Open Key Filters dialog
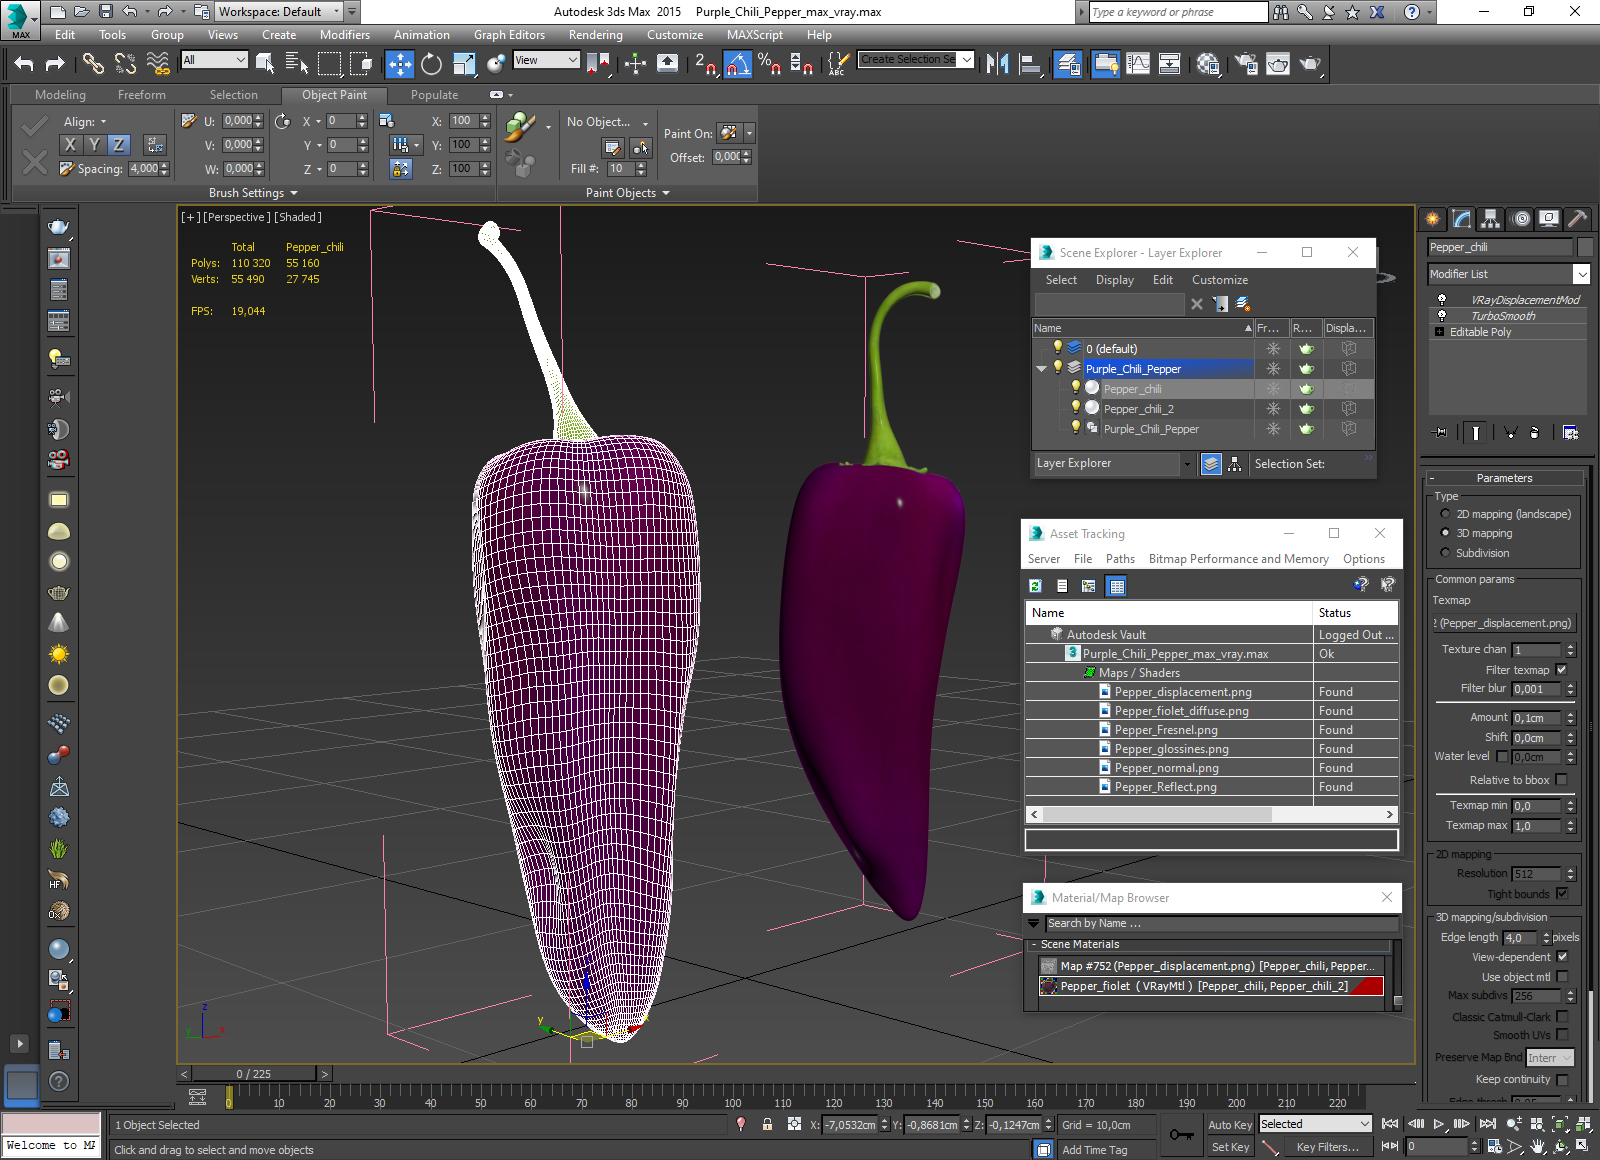The height and width of the screenshot is (1160, 1600). pos(1327,1147)
